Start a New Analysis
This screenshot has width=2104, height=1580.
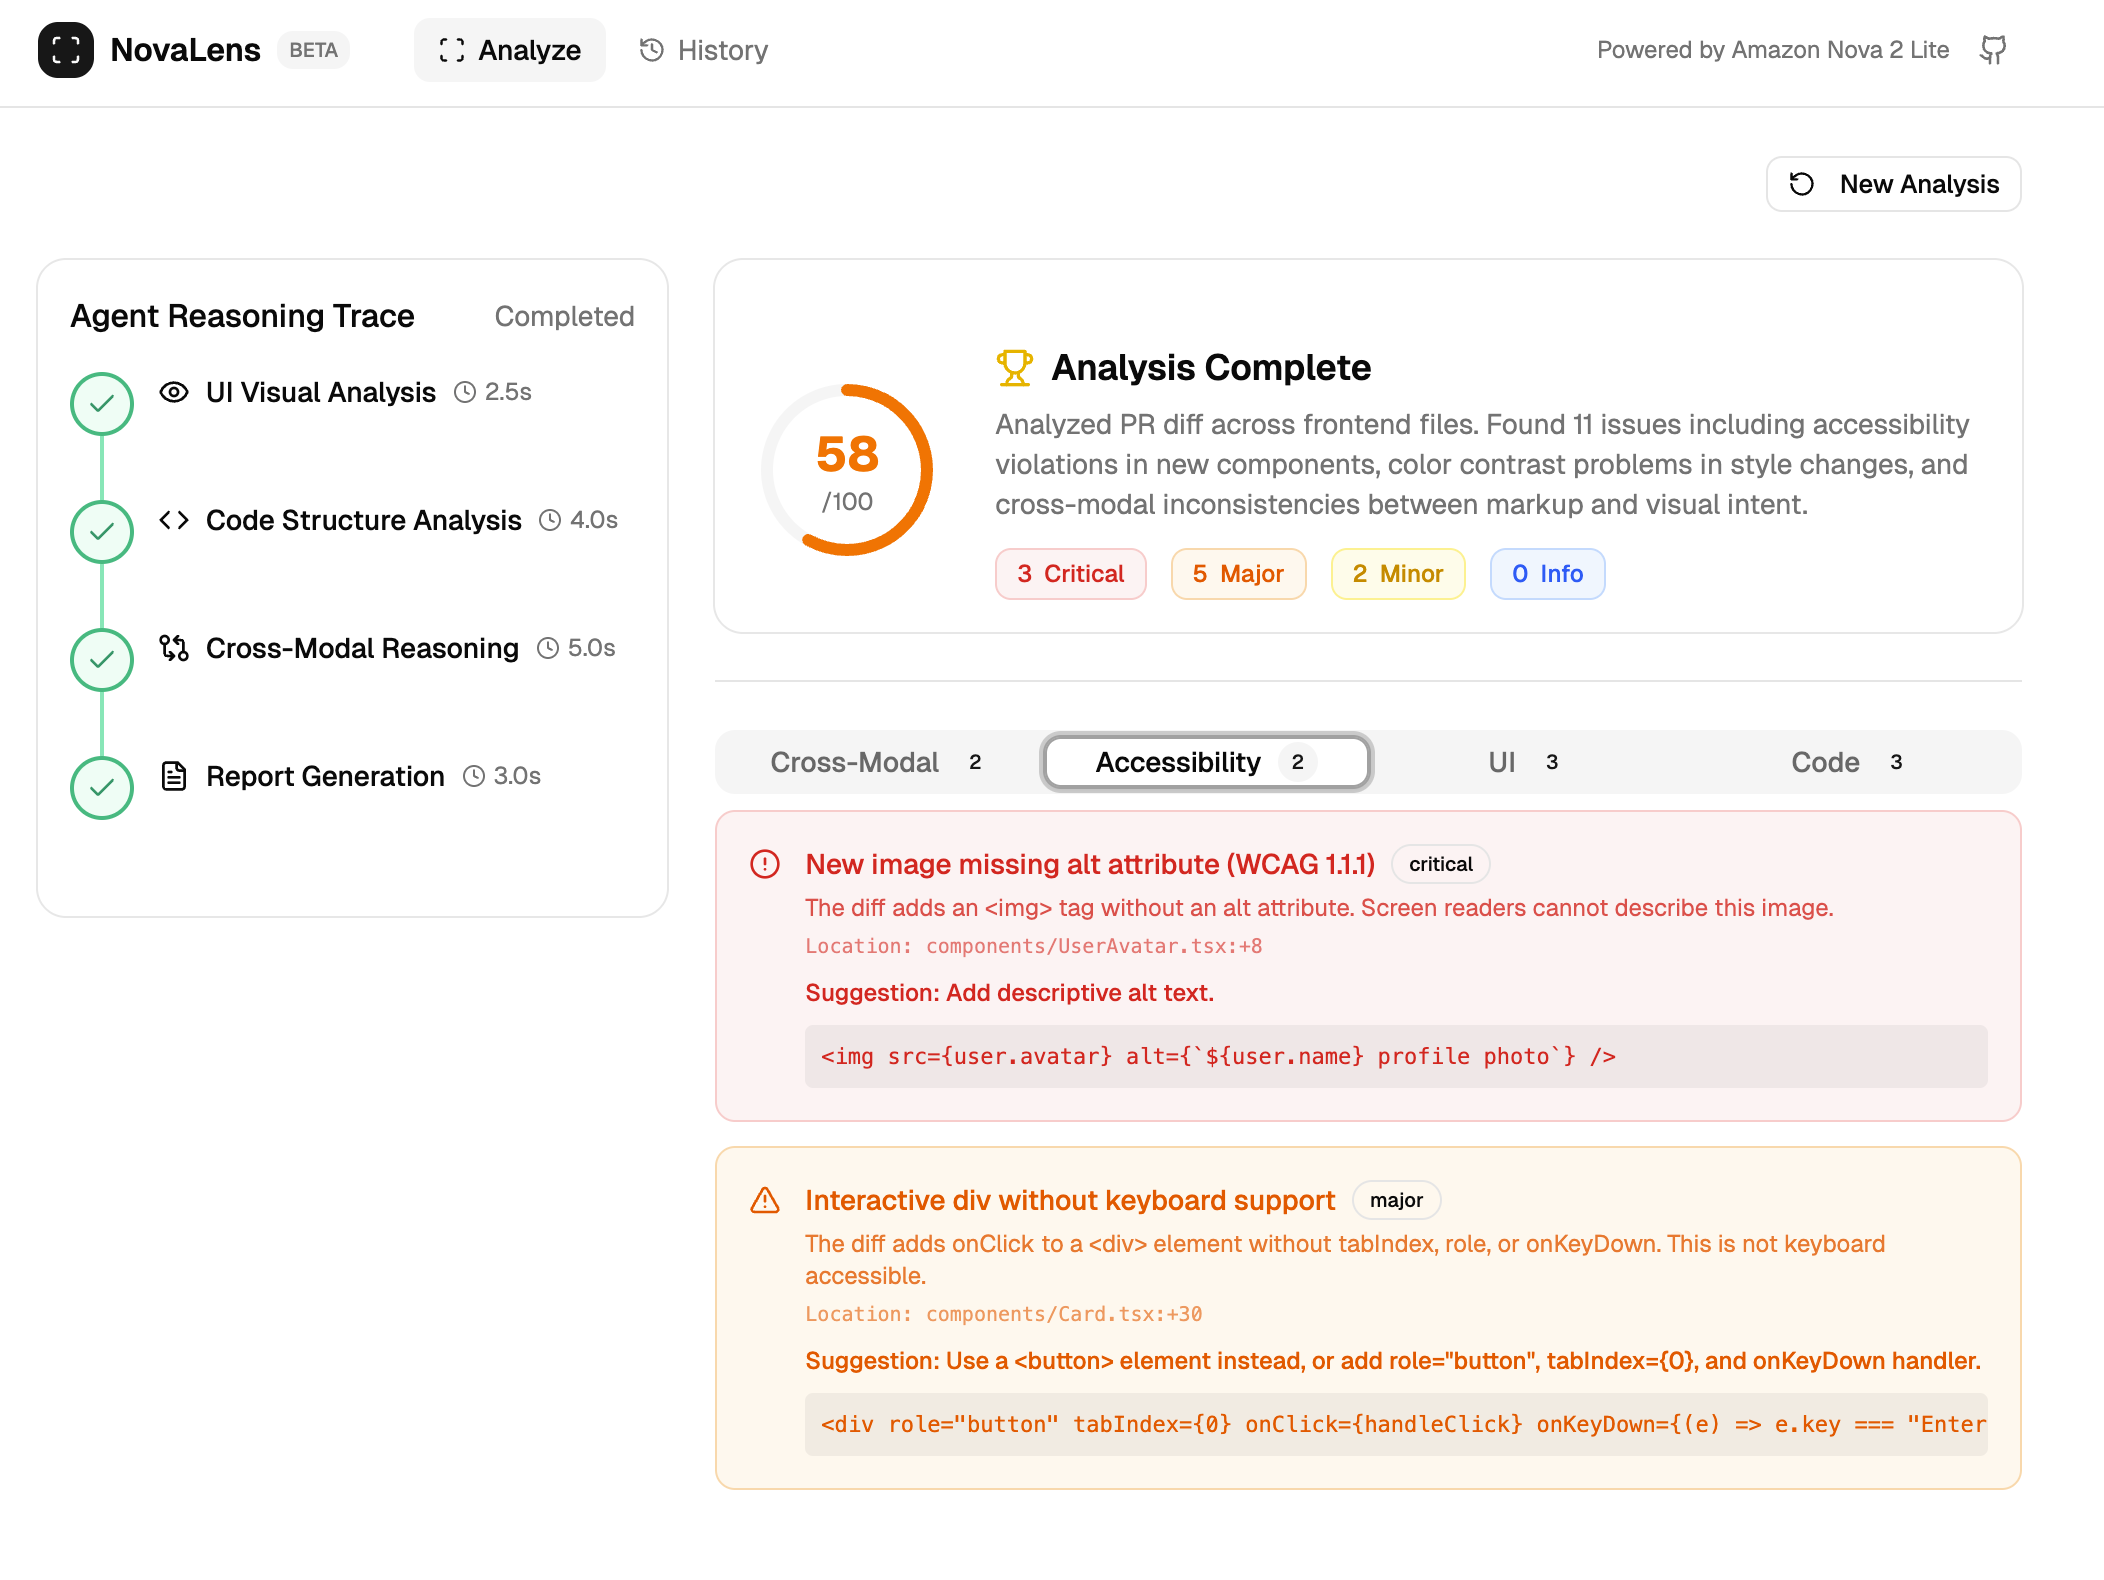click(1893, 184)
